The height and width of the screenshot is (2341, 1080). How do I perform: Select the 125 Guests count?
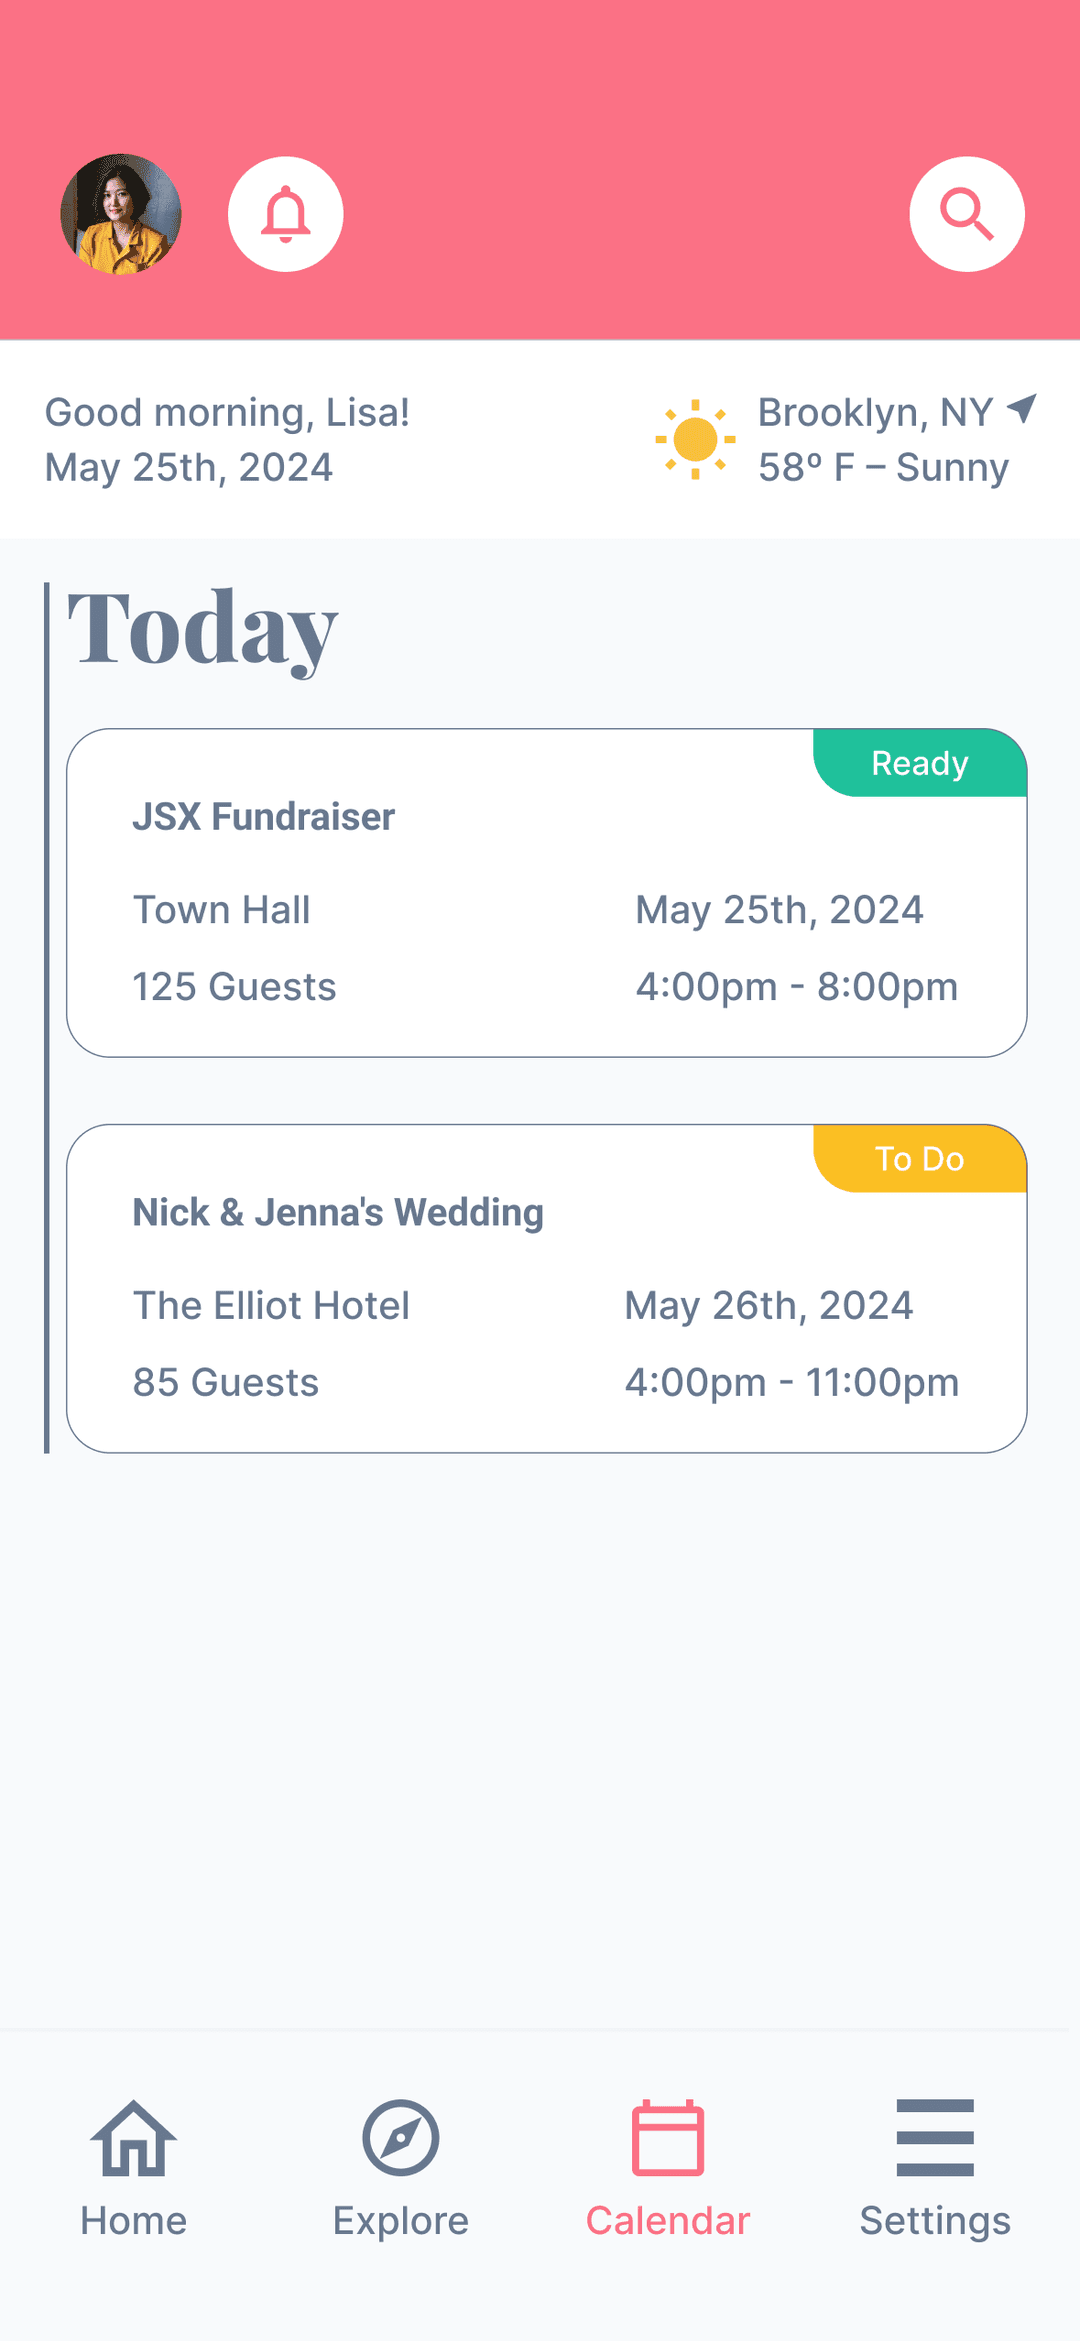[x=235, y=987]
